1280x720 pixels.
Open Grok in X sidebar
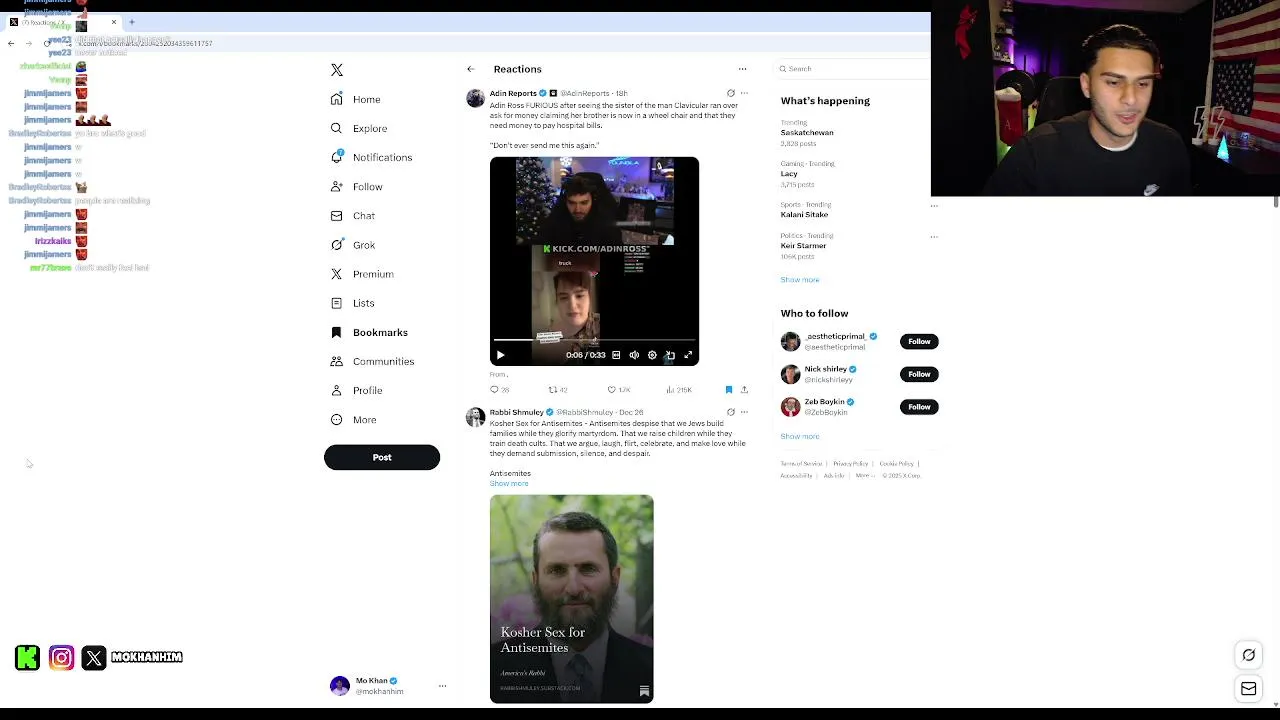(x=353, y=244)
